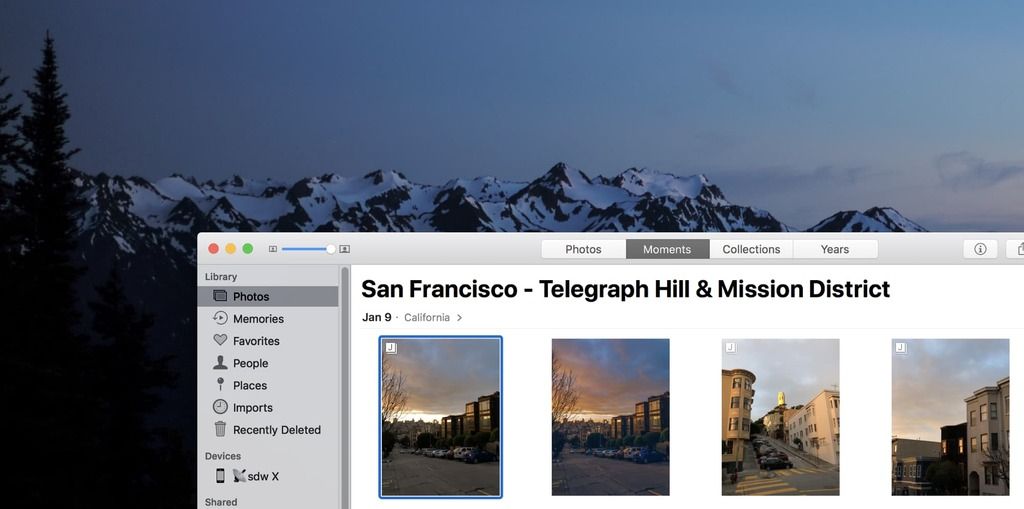Open Recently Deleted trash

click(276, 430)
